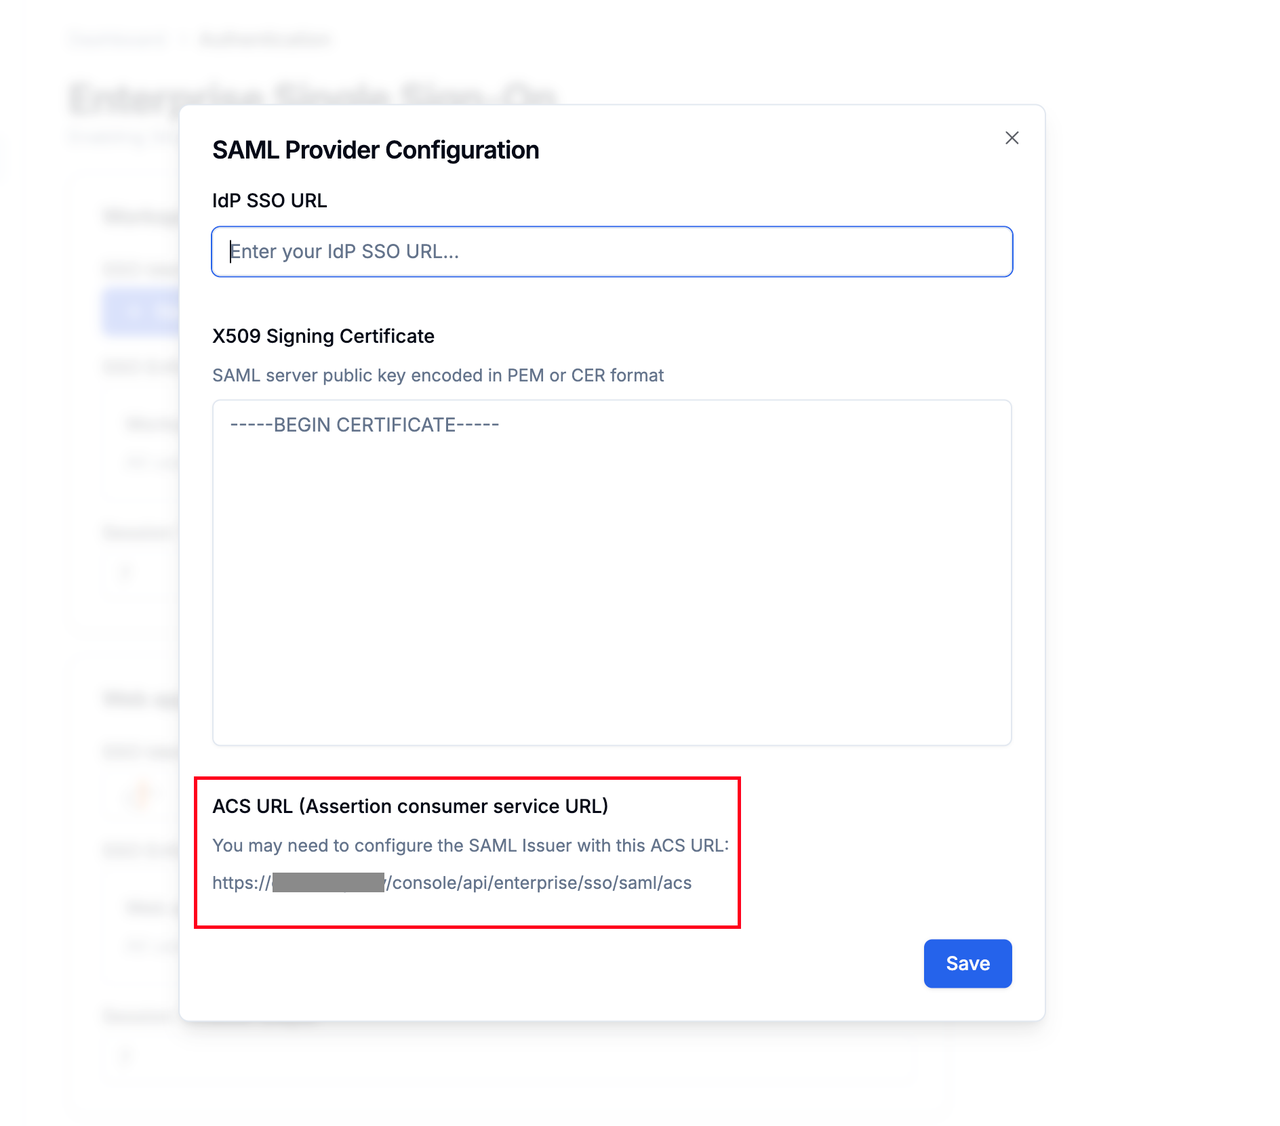This screenshot has width=1280, height=1126.
Task: Select the ACS URL path ending in saml/acs
Action: [539, 883]
